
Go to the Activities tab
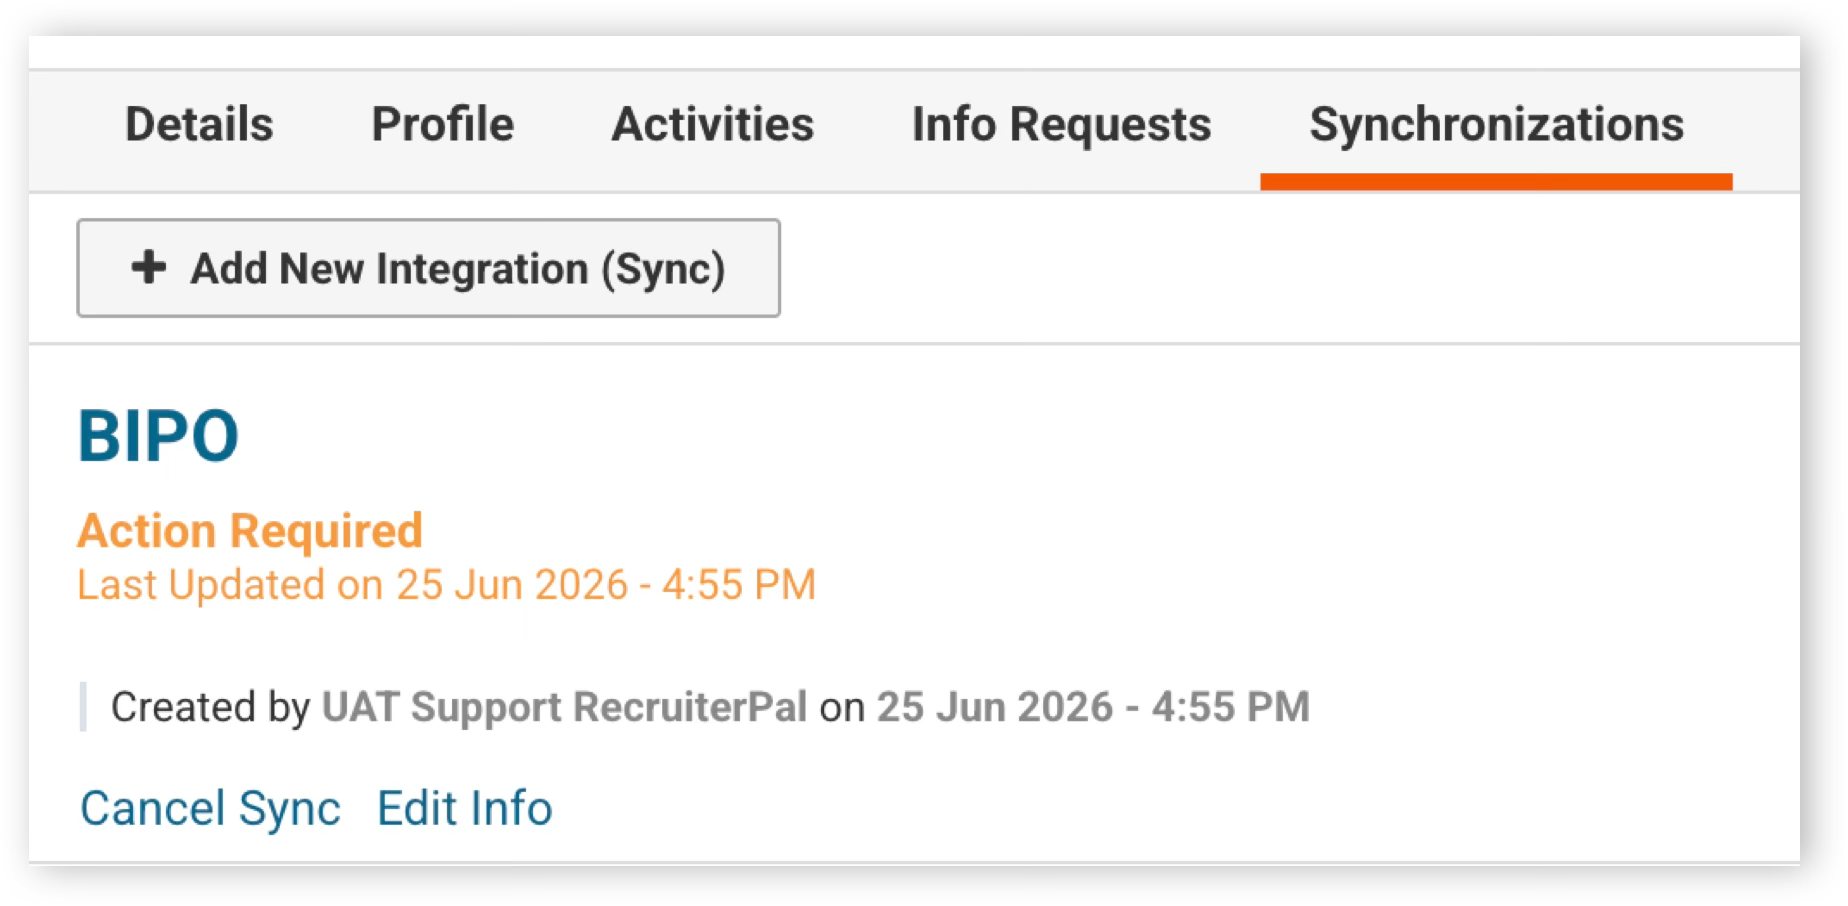pos(713,125)
